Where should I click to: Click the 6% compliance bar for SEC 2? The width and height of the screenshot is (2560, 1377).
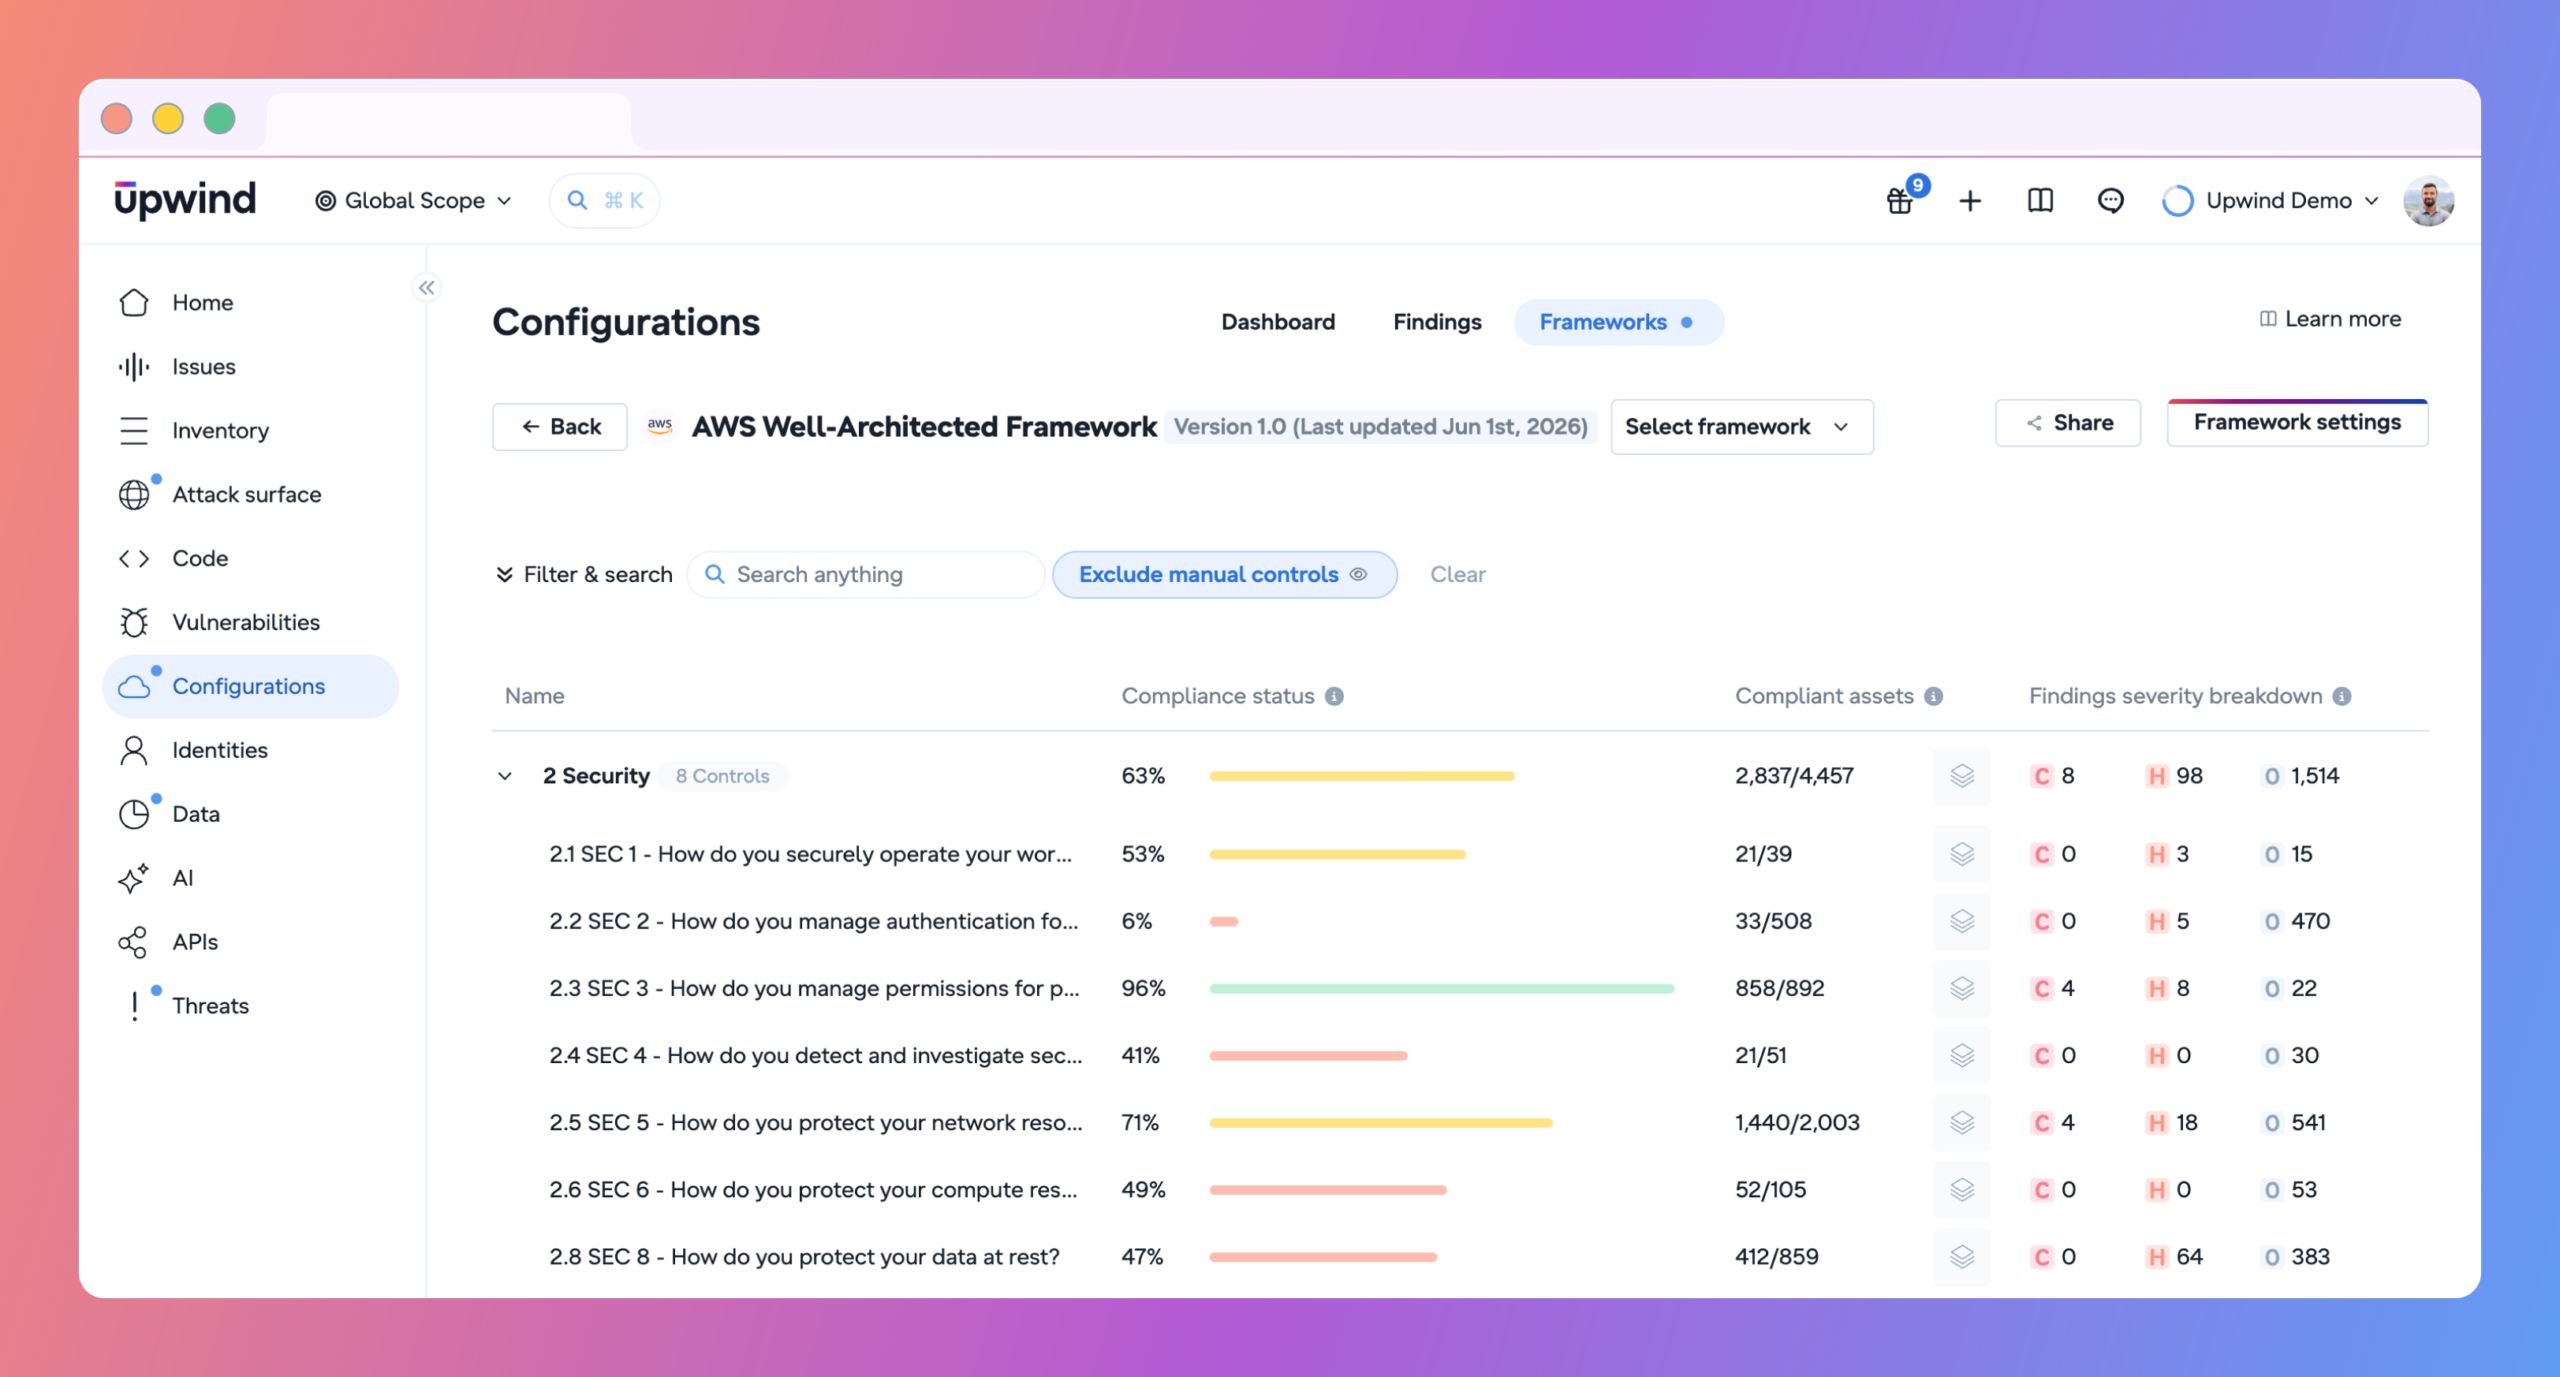(x=1224, y=921)
